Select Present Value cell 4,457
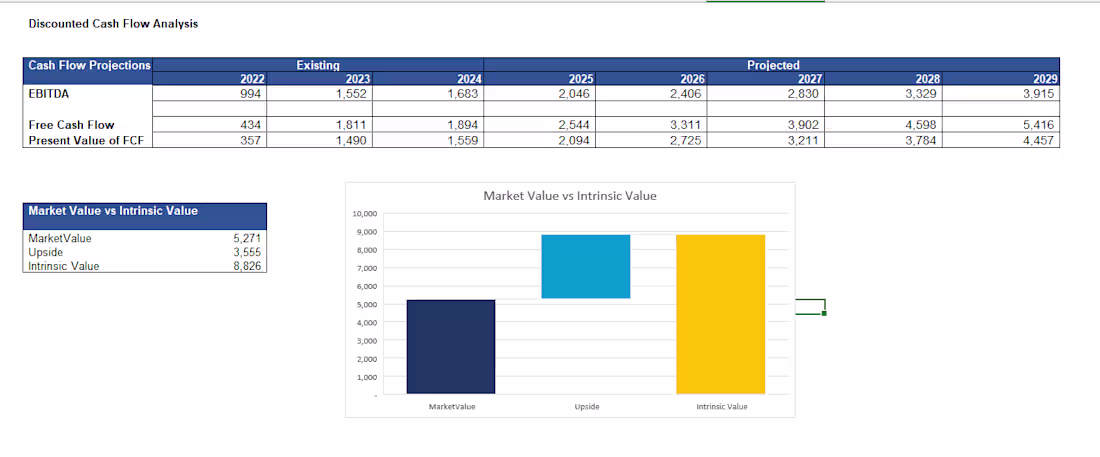 [x=1002, y=140]
